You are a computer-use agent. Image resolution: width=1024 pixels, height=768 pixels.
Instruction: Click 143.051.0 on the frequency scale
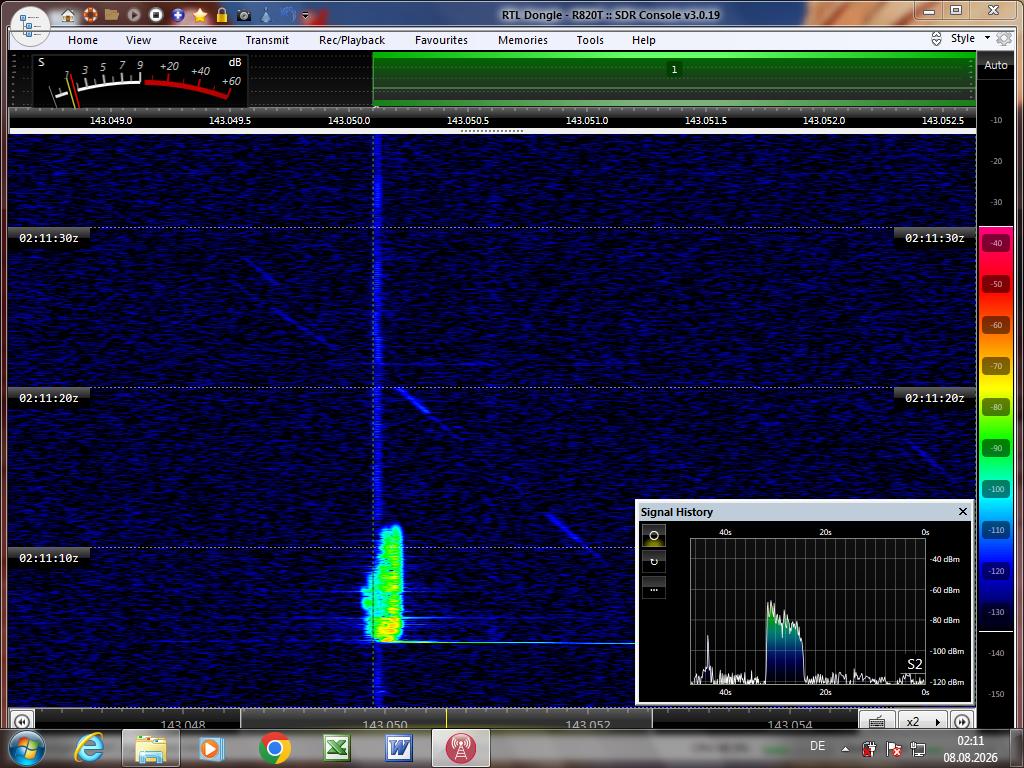tap(586, 121)
